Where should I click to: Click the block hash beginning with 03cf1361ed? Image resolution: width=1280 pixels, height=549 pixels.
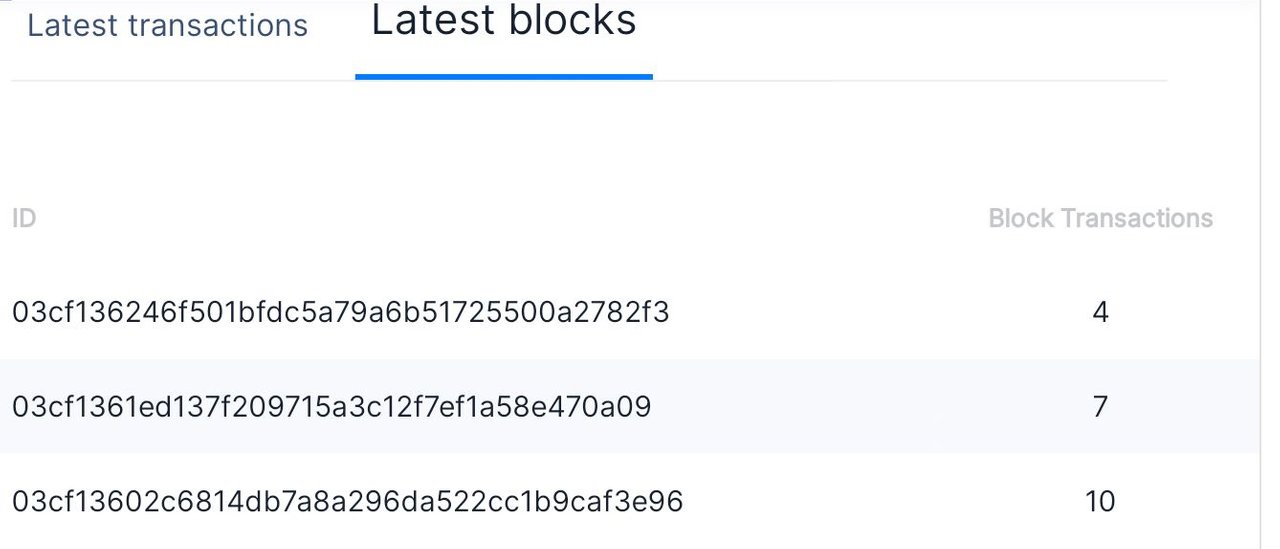click(331, 407)
